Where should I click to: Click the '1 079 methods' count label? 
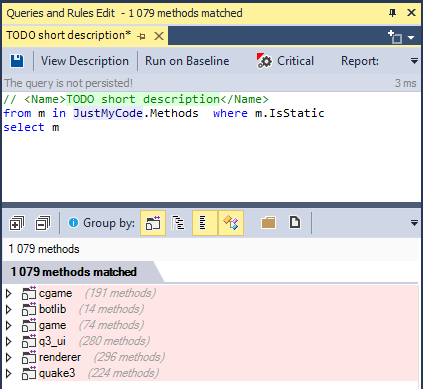tap(44, 249)
